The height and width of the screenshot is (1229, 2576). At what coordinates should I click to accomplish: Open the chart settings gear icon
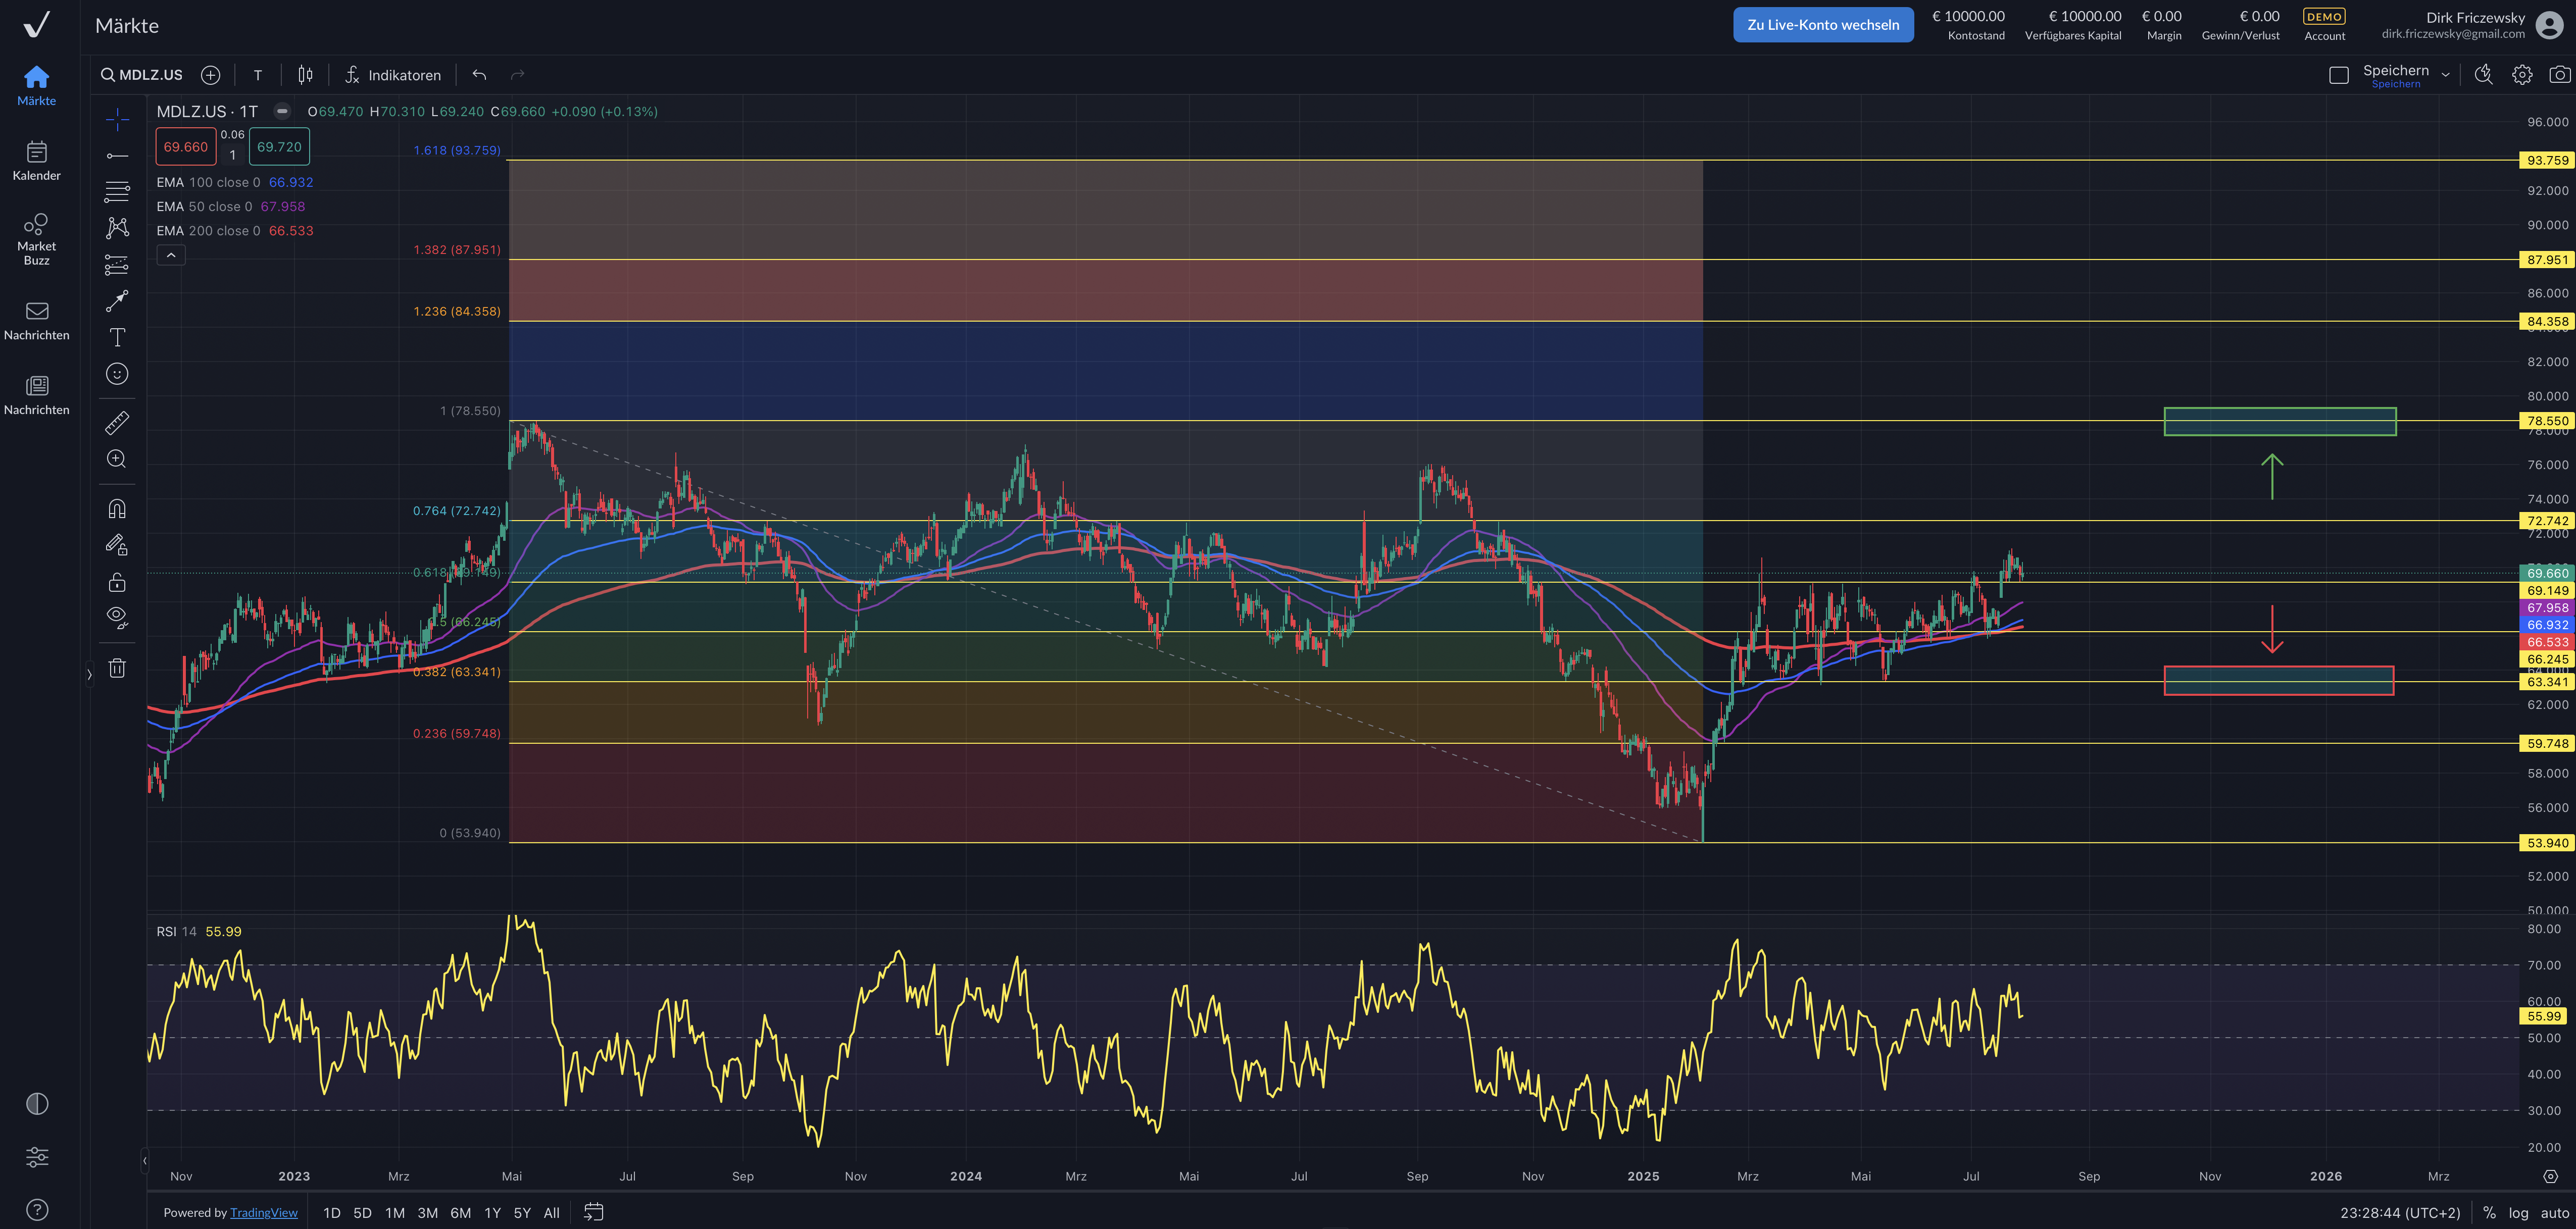(x=2521, y=75)
